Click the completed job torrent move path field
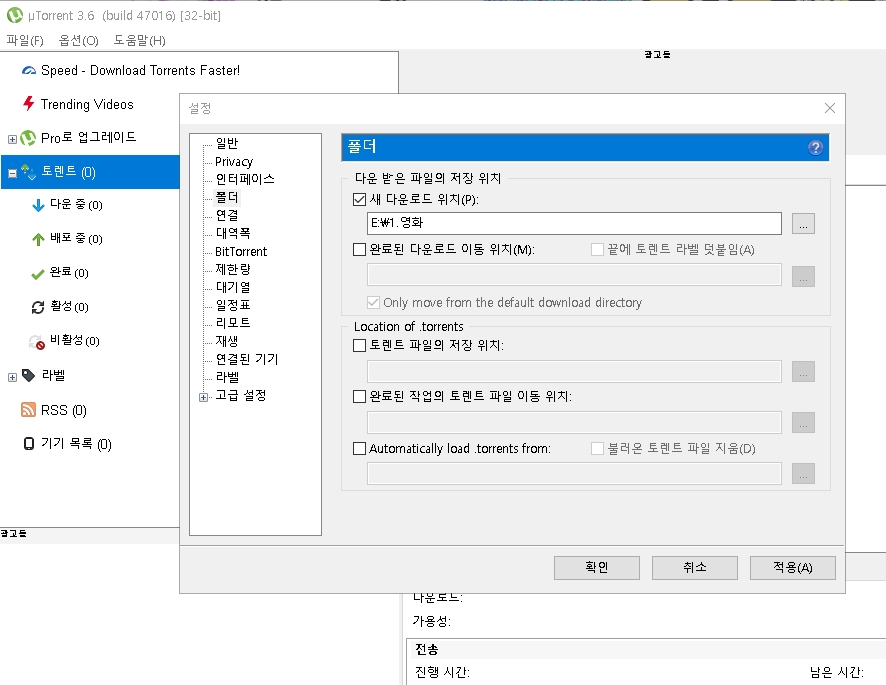The width and height of the screenshot is (886, 685). 574,423
